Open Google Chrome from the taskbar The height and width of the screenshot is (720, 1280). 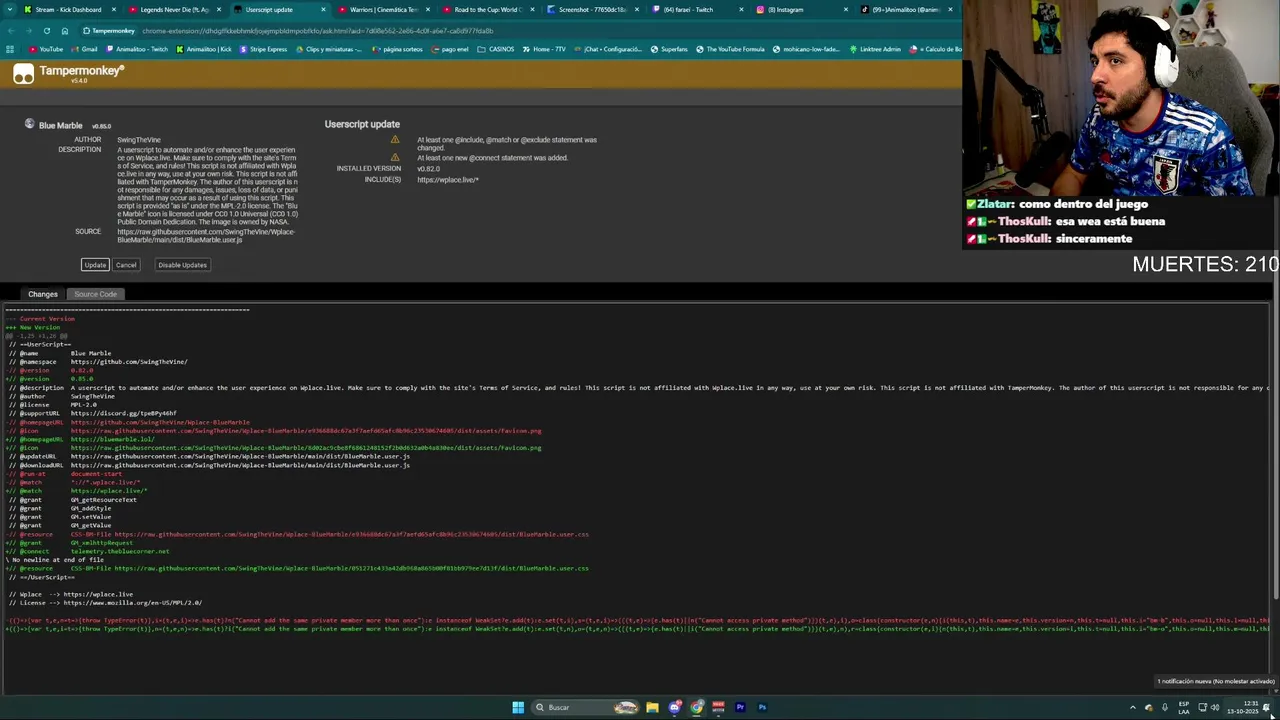click(x=697, y=707)
